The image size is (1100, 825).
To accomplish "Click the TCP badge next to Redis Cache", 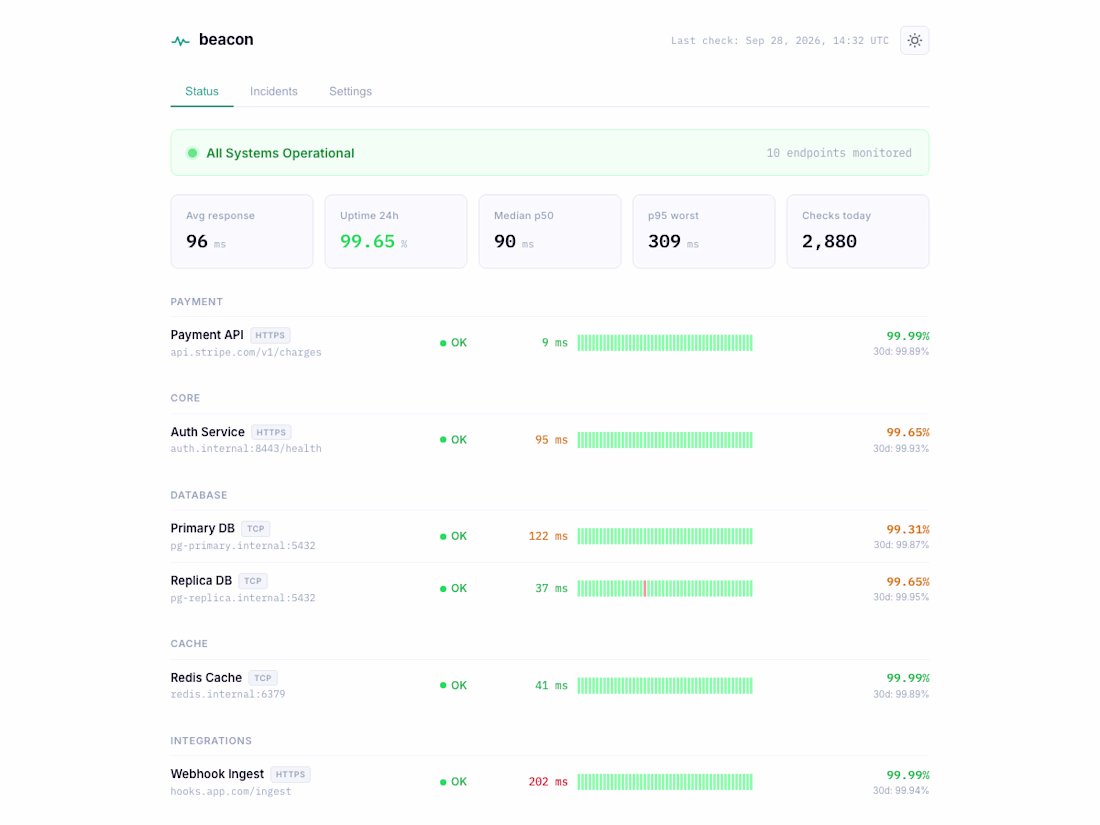I will point(263,678).
